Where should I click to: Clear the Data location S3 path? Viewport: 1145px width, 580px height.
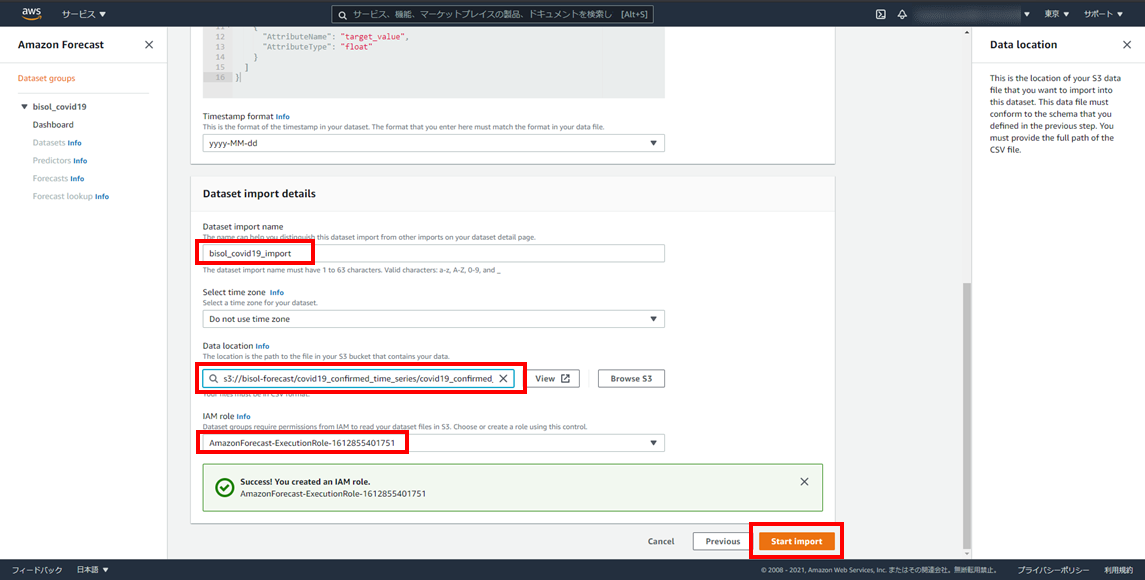pyautogui.click(x=503, y=379)
